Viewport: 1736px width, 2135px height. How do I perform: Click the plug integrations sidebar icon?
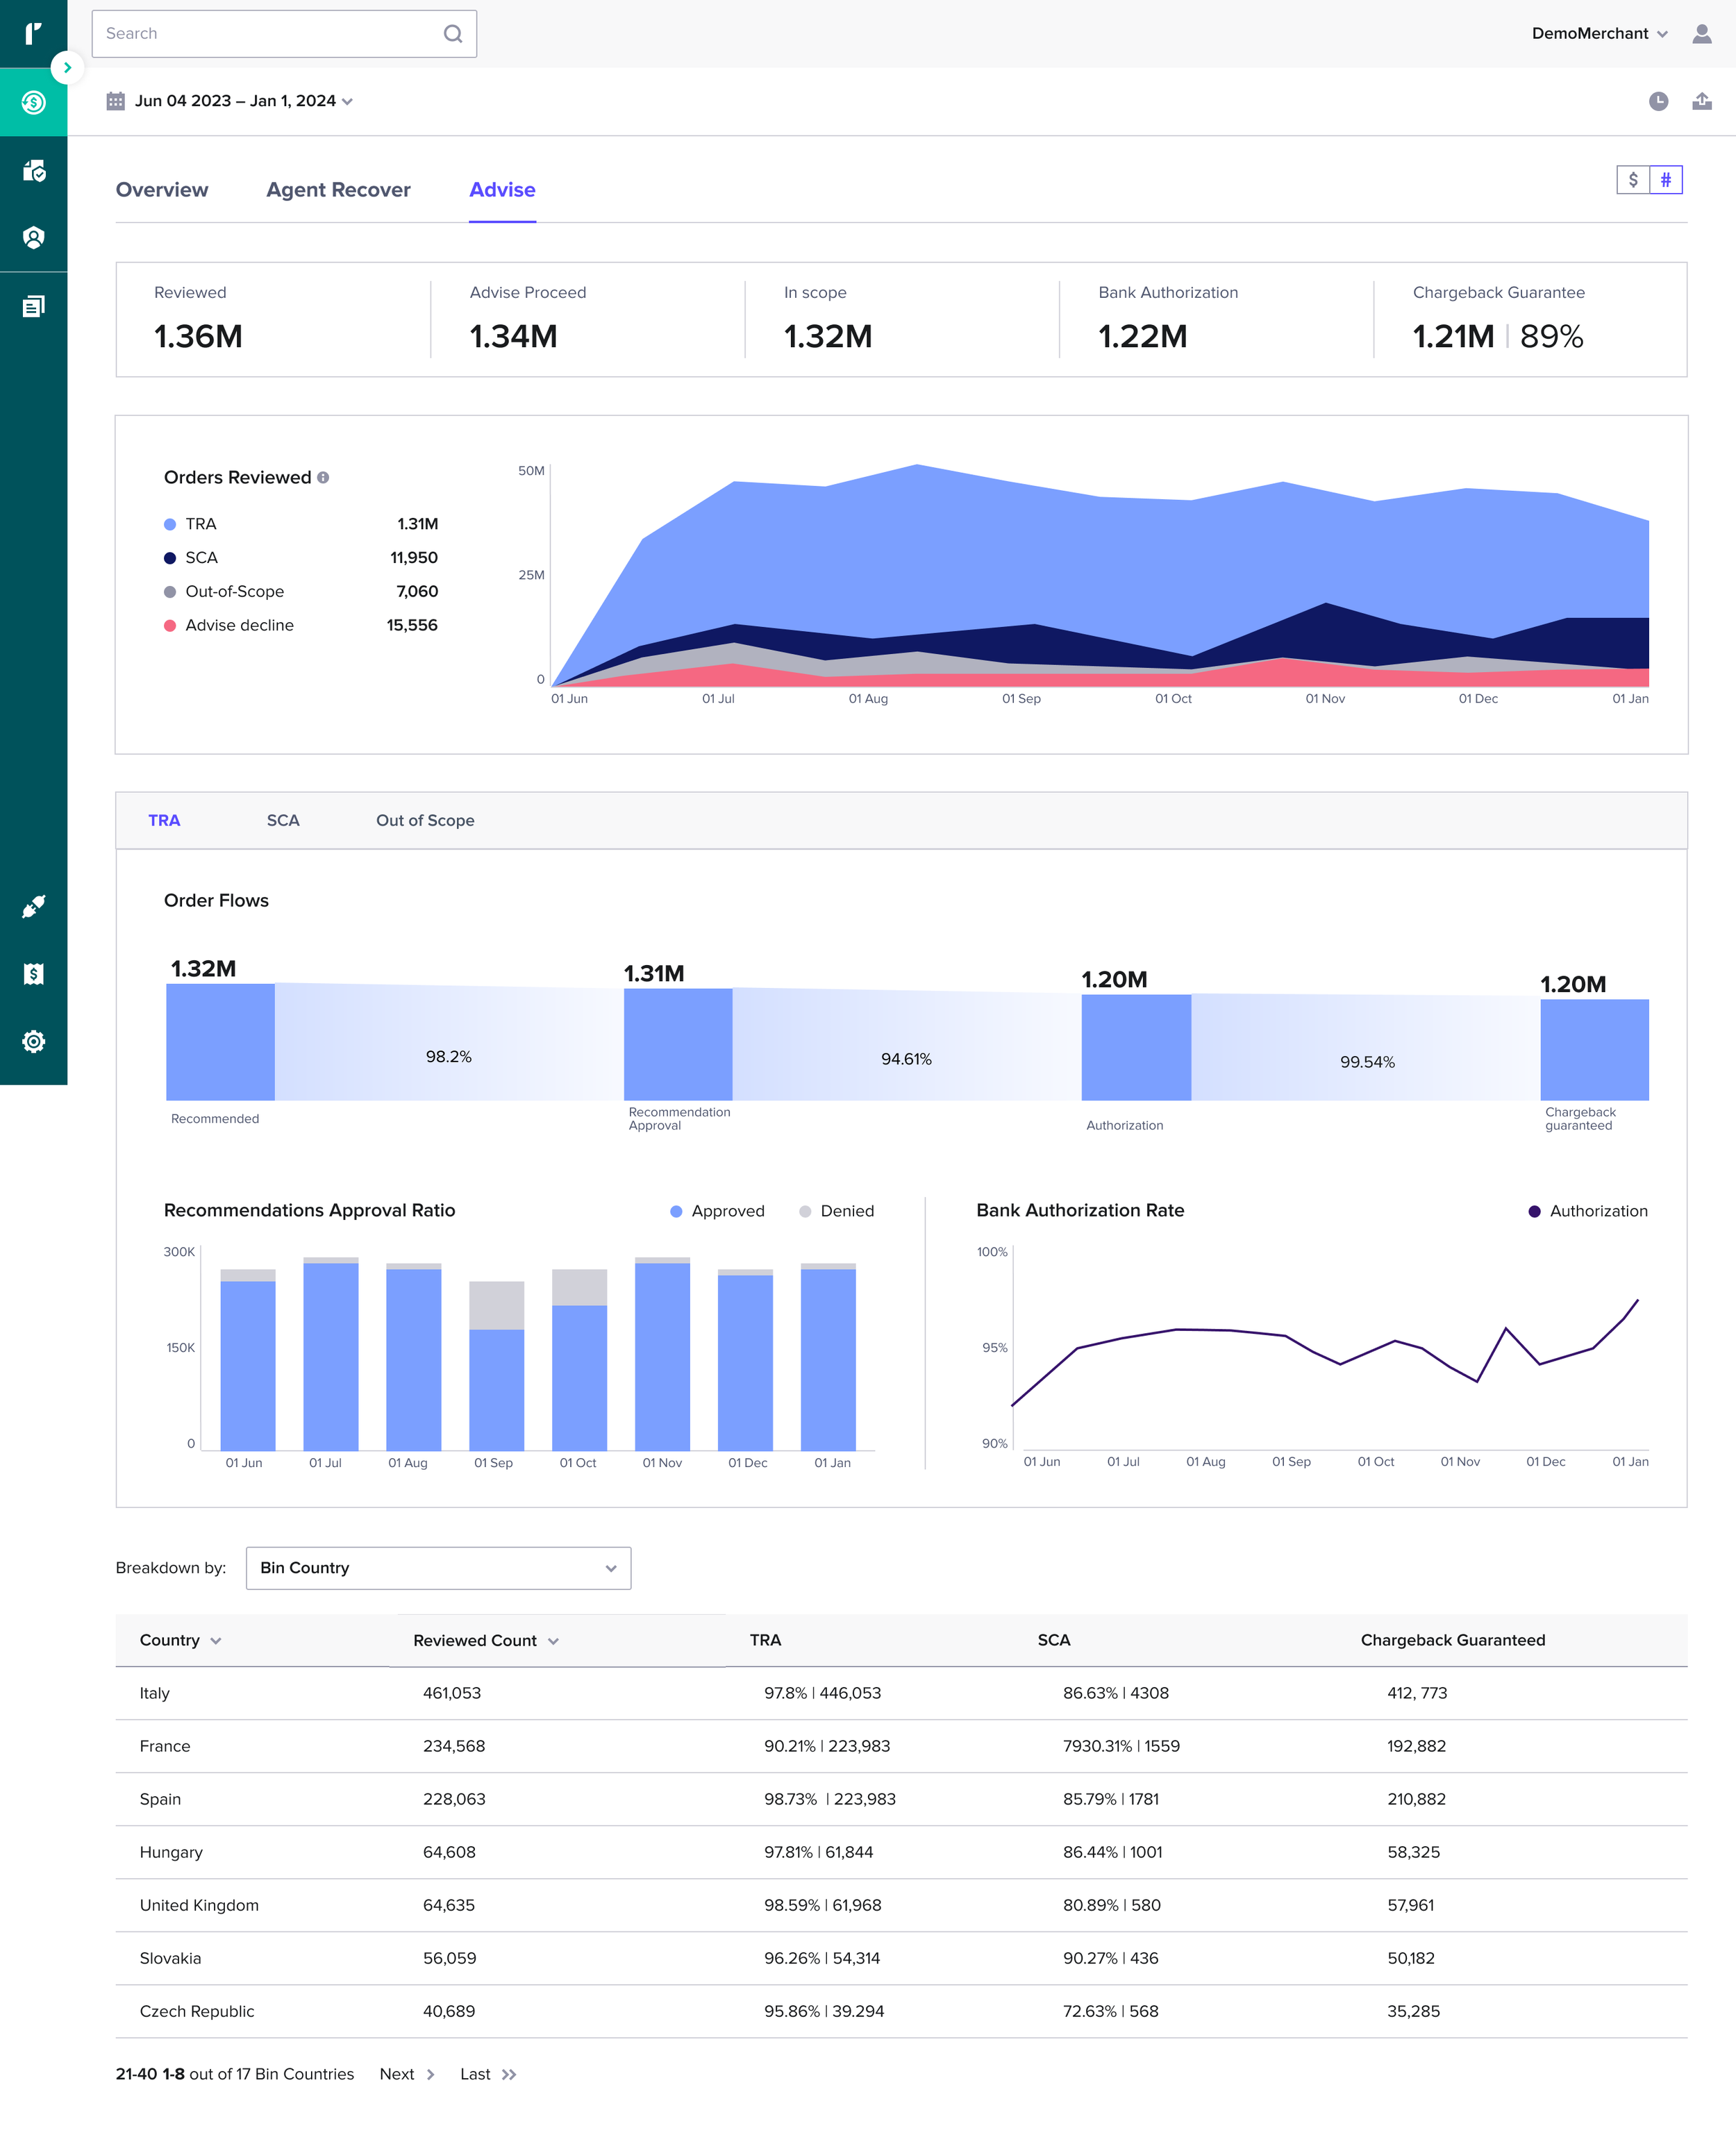click(33, 906)
